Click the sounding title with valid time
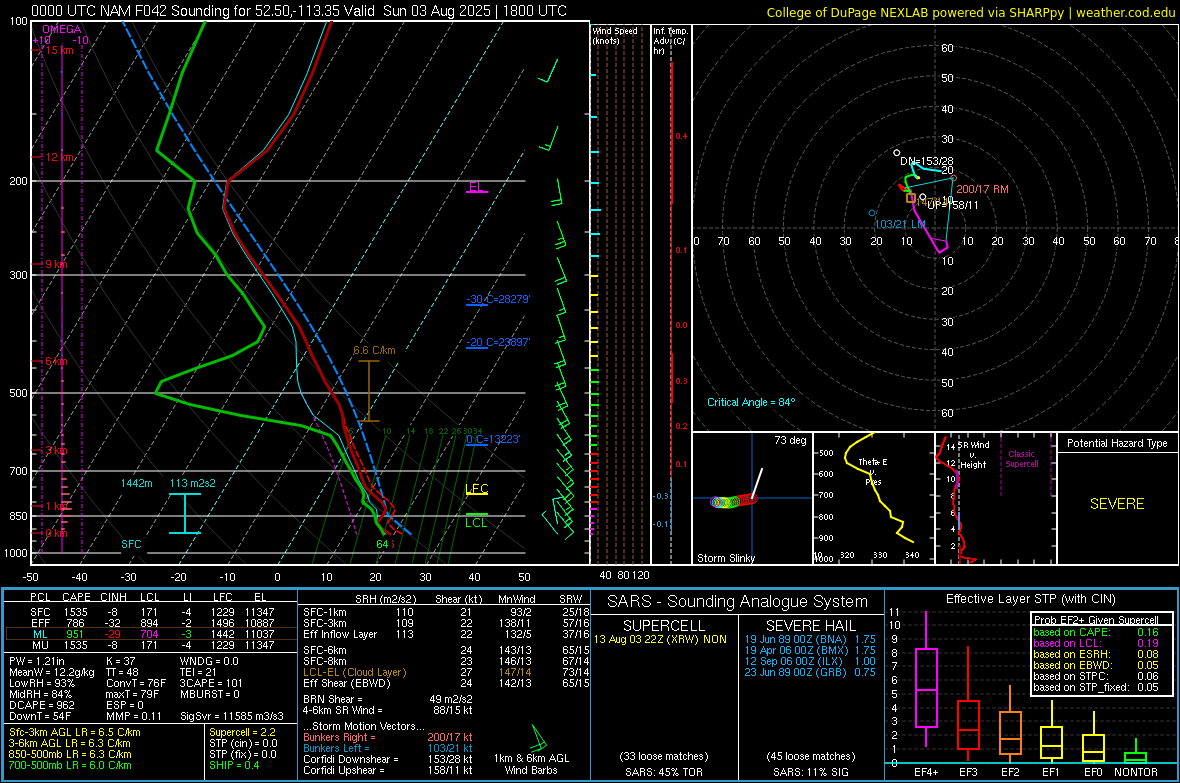This screenshot has height=783, width=1180. coord(299,11)
